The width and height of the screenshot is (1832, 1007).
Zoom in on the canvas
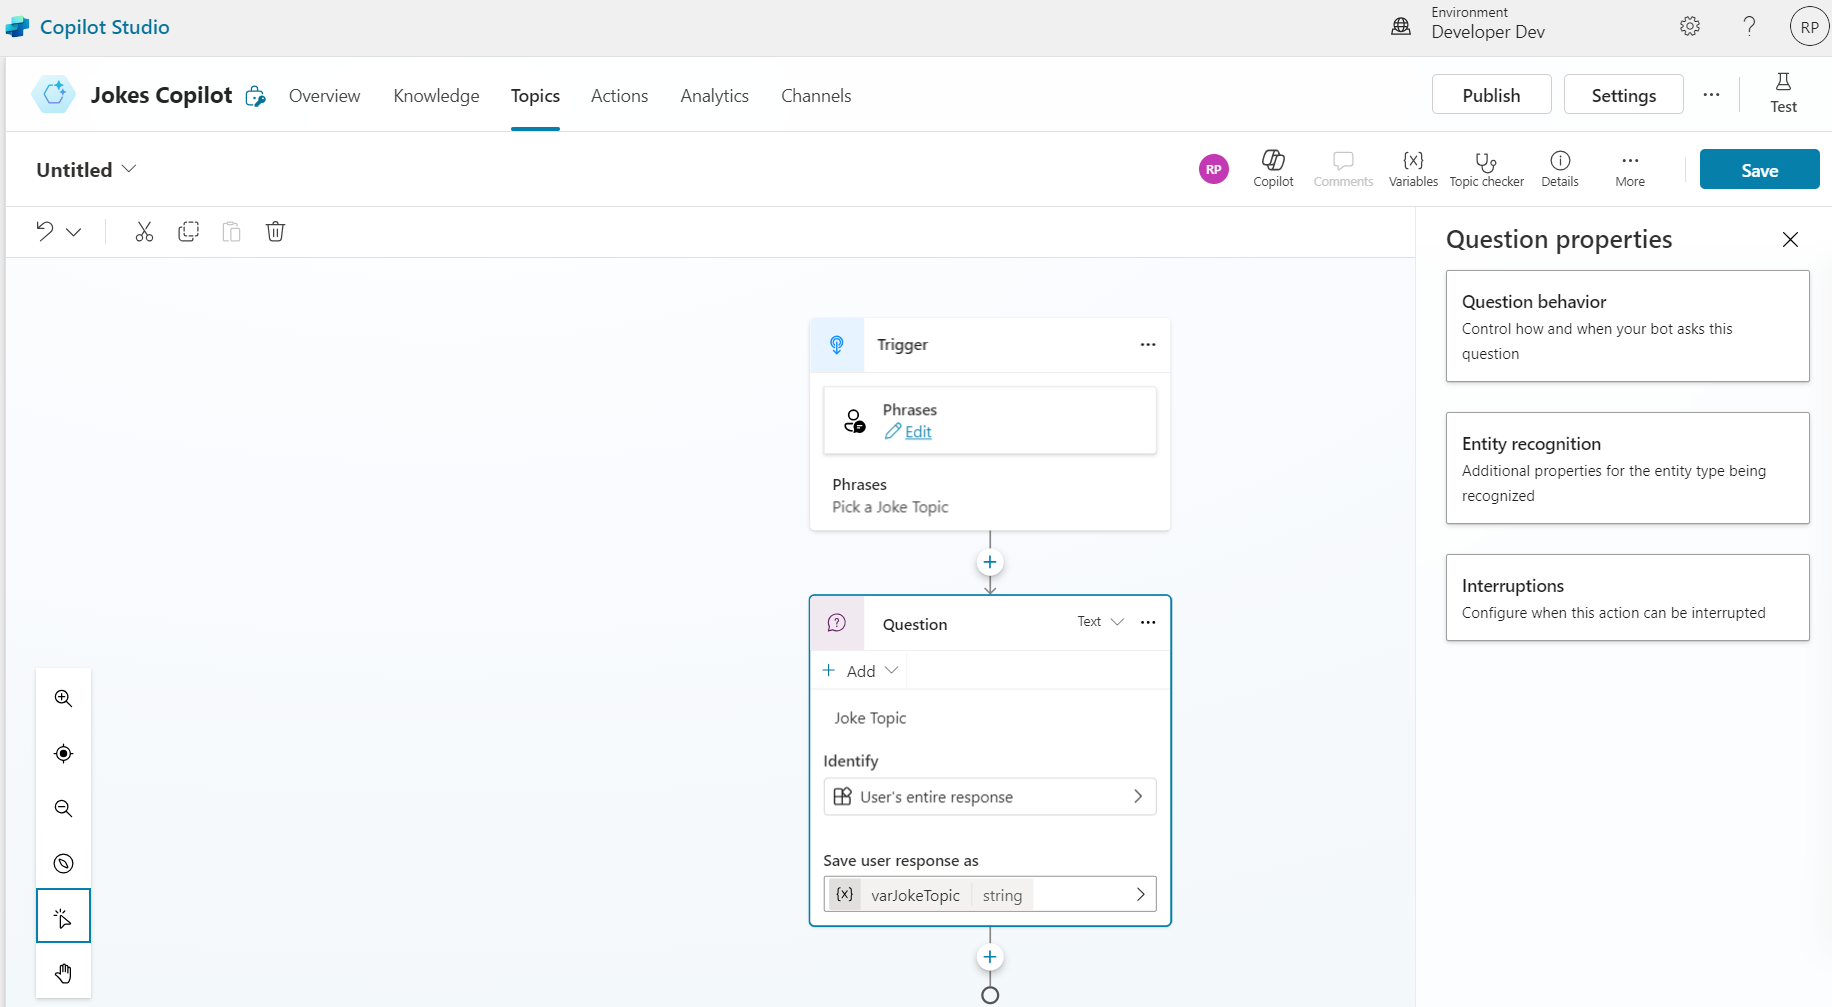(x=63, y=698)
